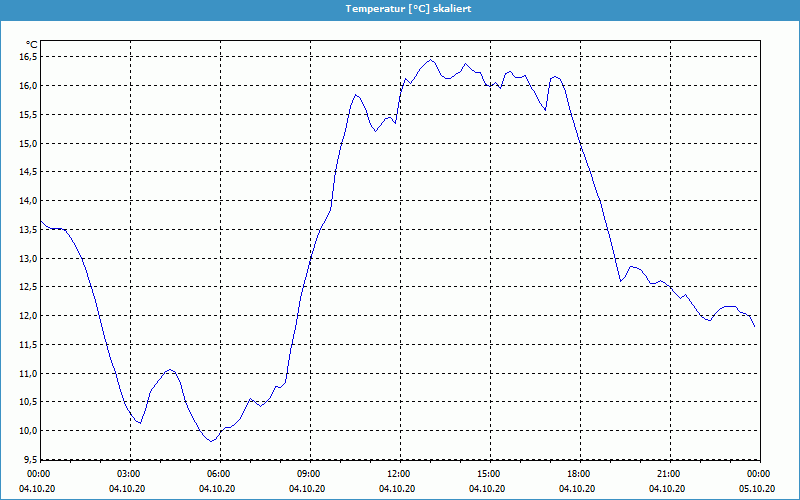Click the 16,5 y-axis label
Screen dimensions: 800x500
tap(27, 57)
